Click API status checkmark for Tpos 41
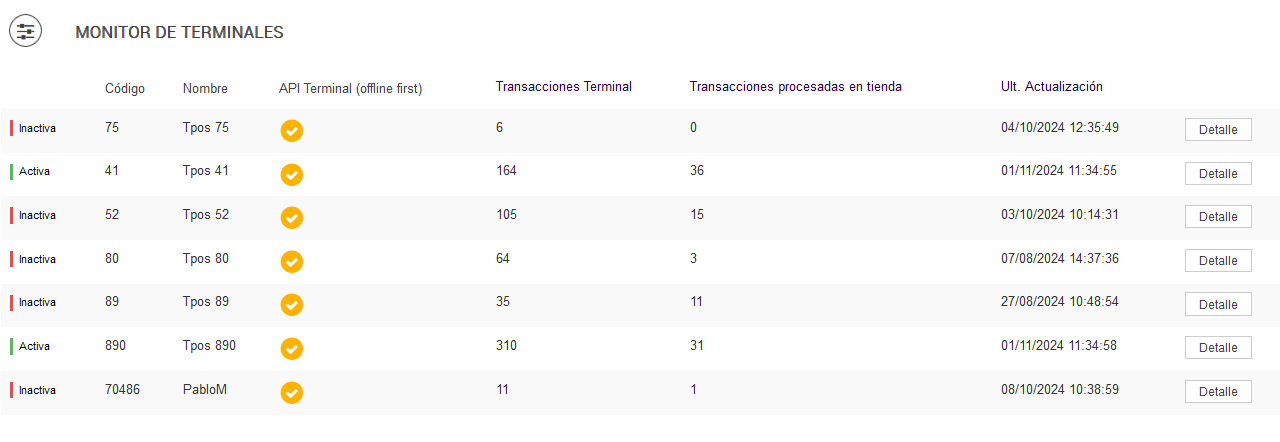Image resolution: width=1280 pixels, height=442 pixels. click(292, 174)
